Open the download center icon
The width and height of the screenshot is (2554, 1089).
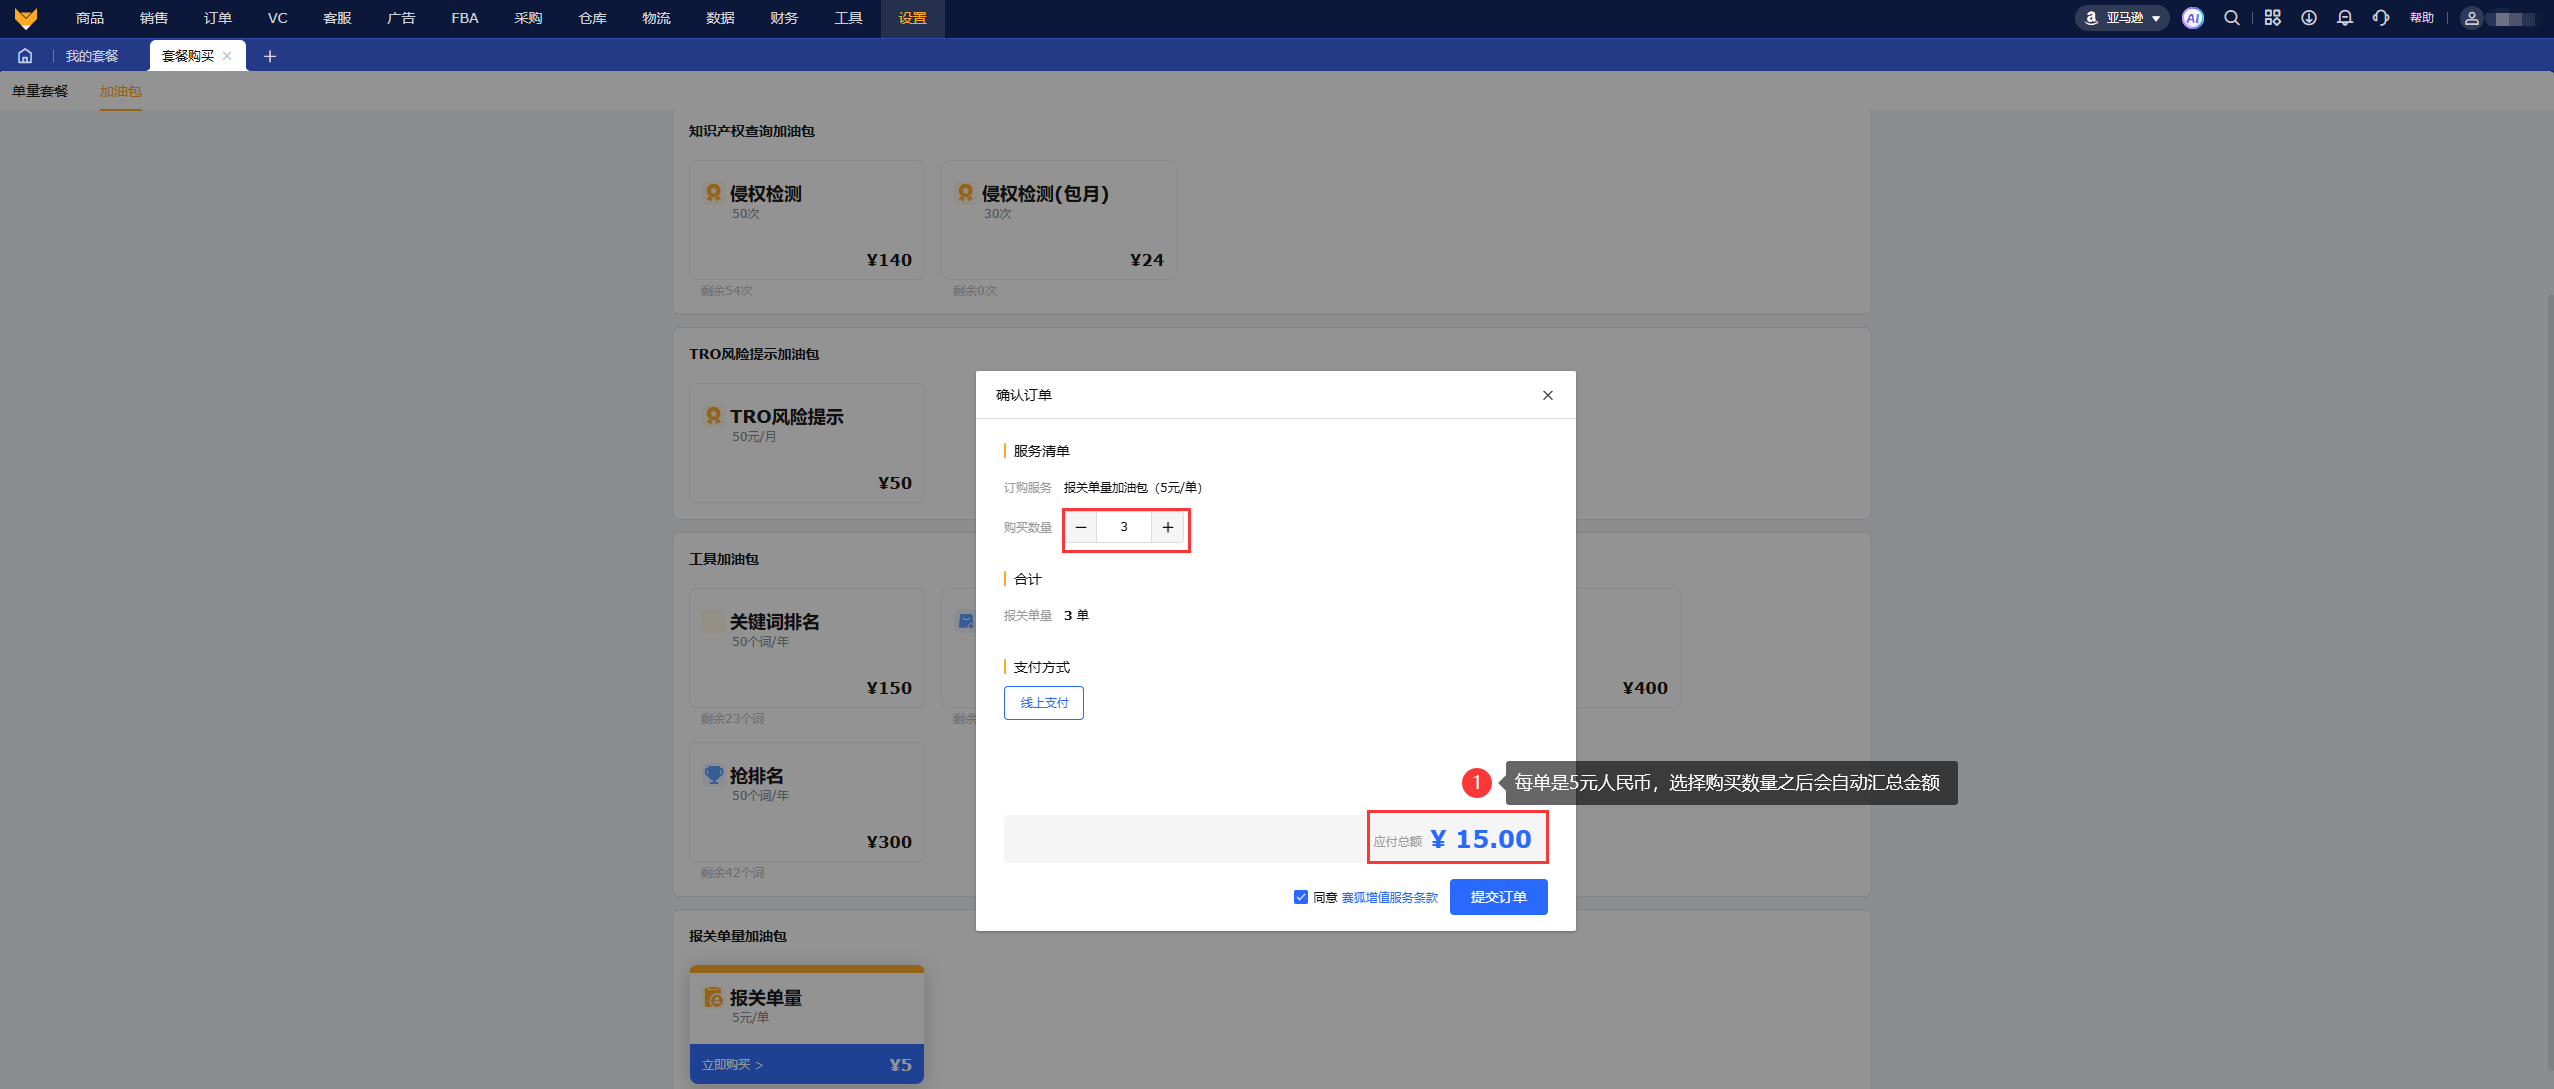click(2308, 18)
